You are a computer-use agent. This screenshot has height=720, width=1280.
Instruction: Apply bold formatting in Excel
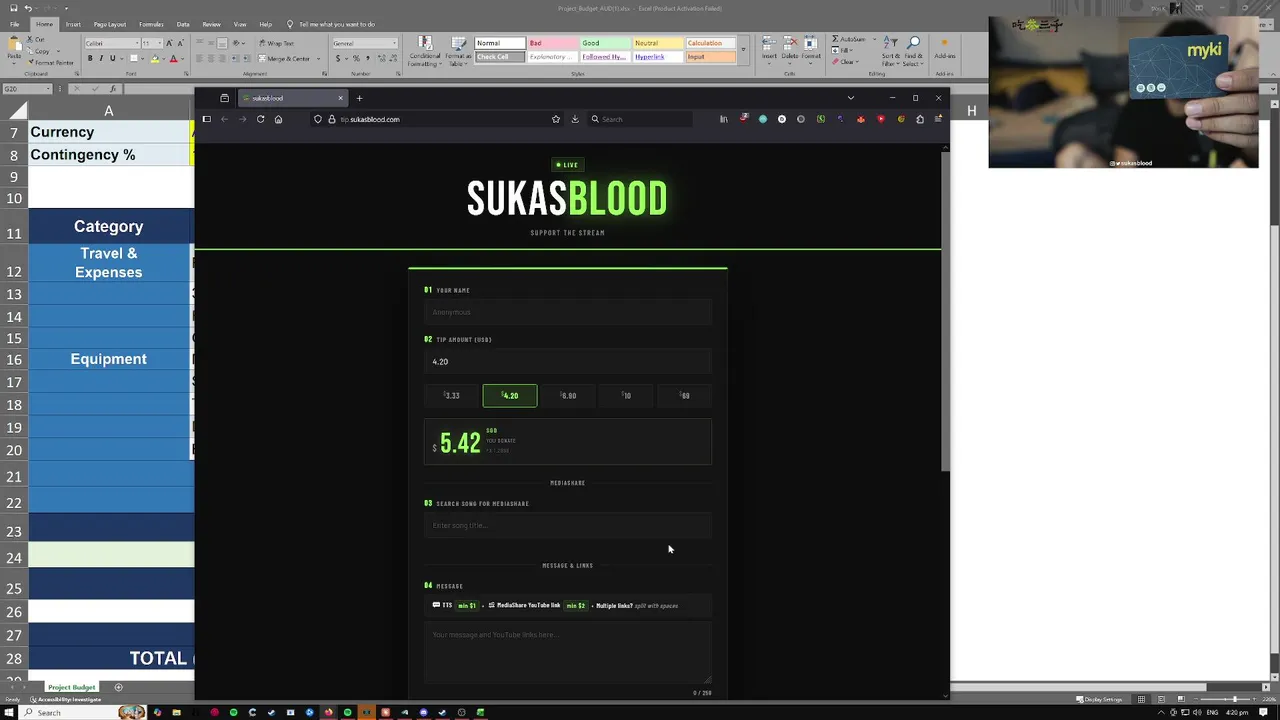tap(89, 58)
